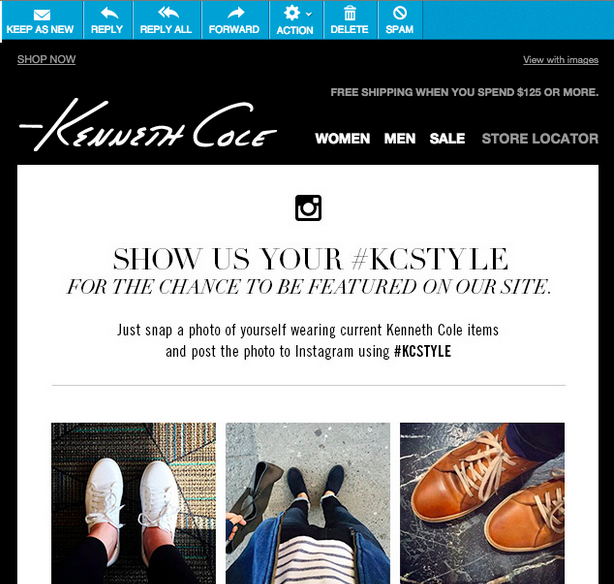This screenshot has width=614, height=584.
Task: Click the Instagram camera icon
Action: point(308,208)
